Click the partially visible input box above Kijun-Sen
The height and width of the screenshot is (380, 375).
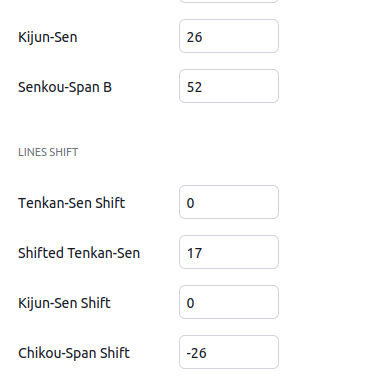click(x=229, y=1)
